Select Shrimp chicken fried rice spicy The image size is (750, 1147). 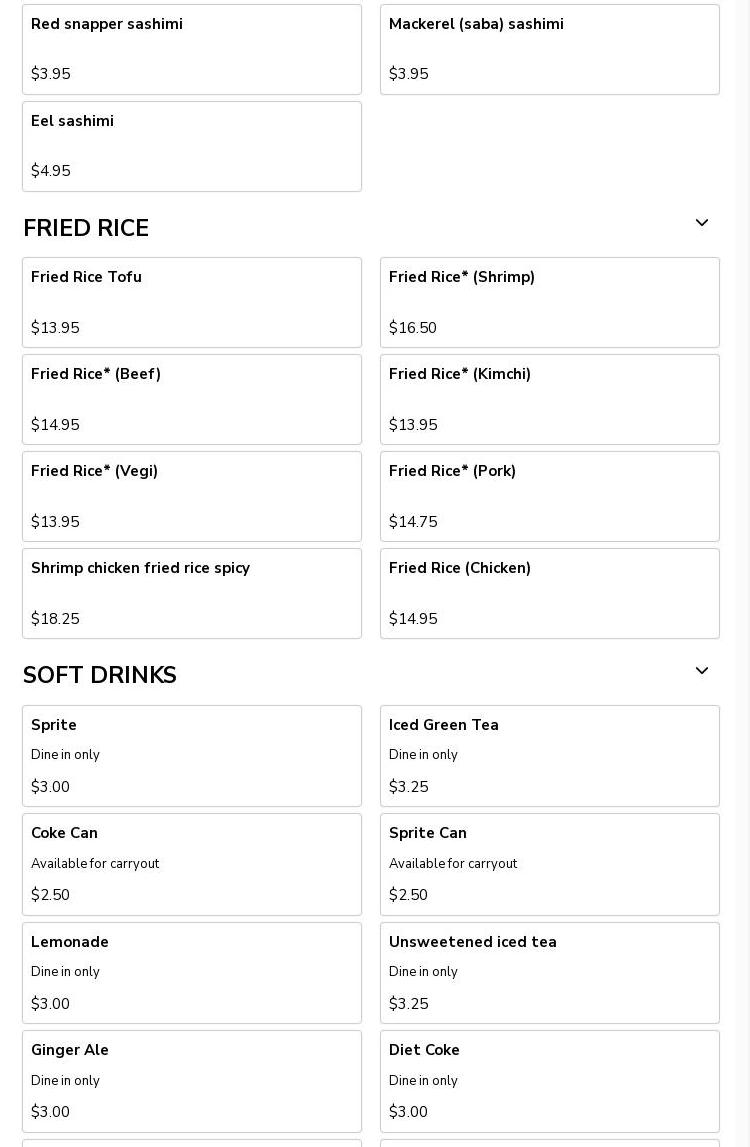[192, 593]
